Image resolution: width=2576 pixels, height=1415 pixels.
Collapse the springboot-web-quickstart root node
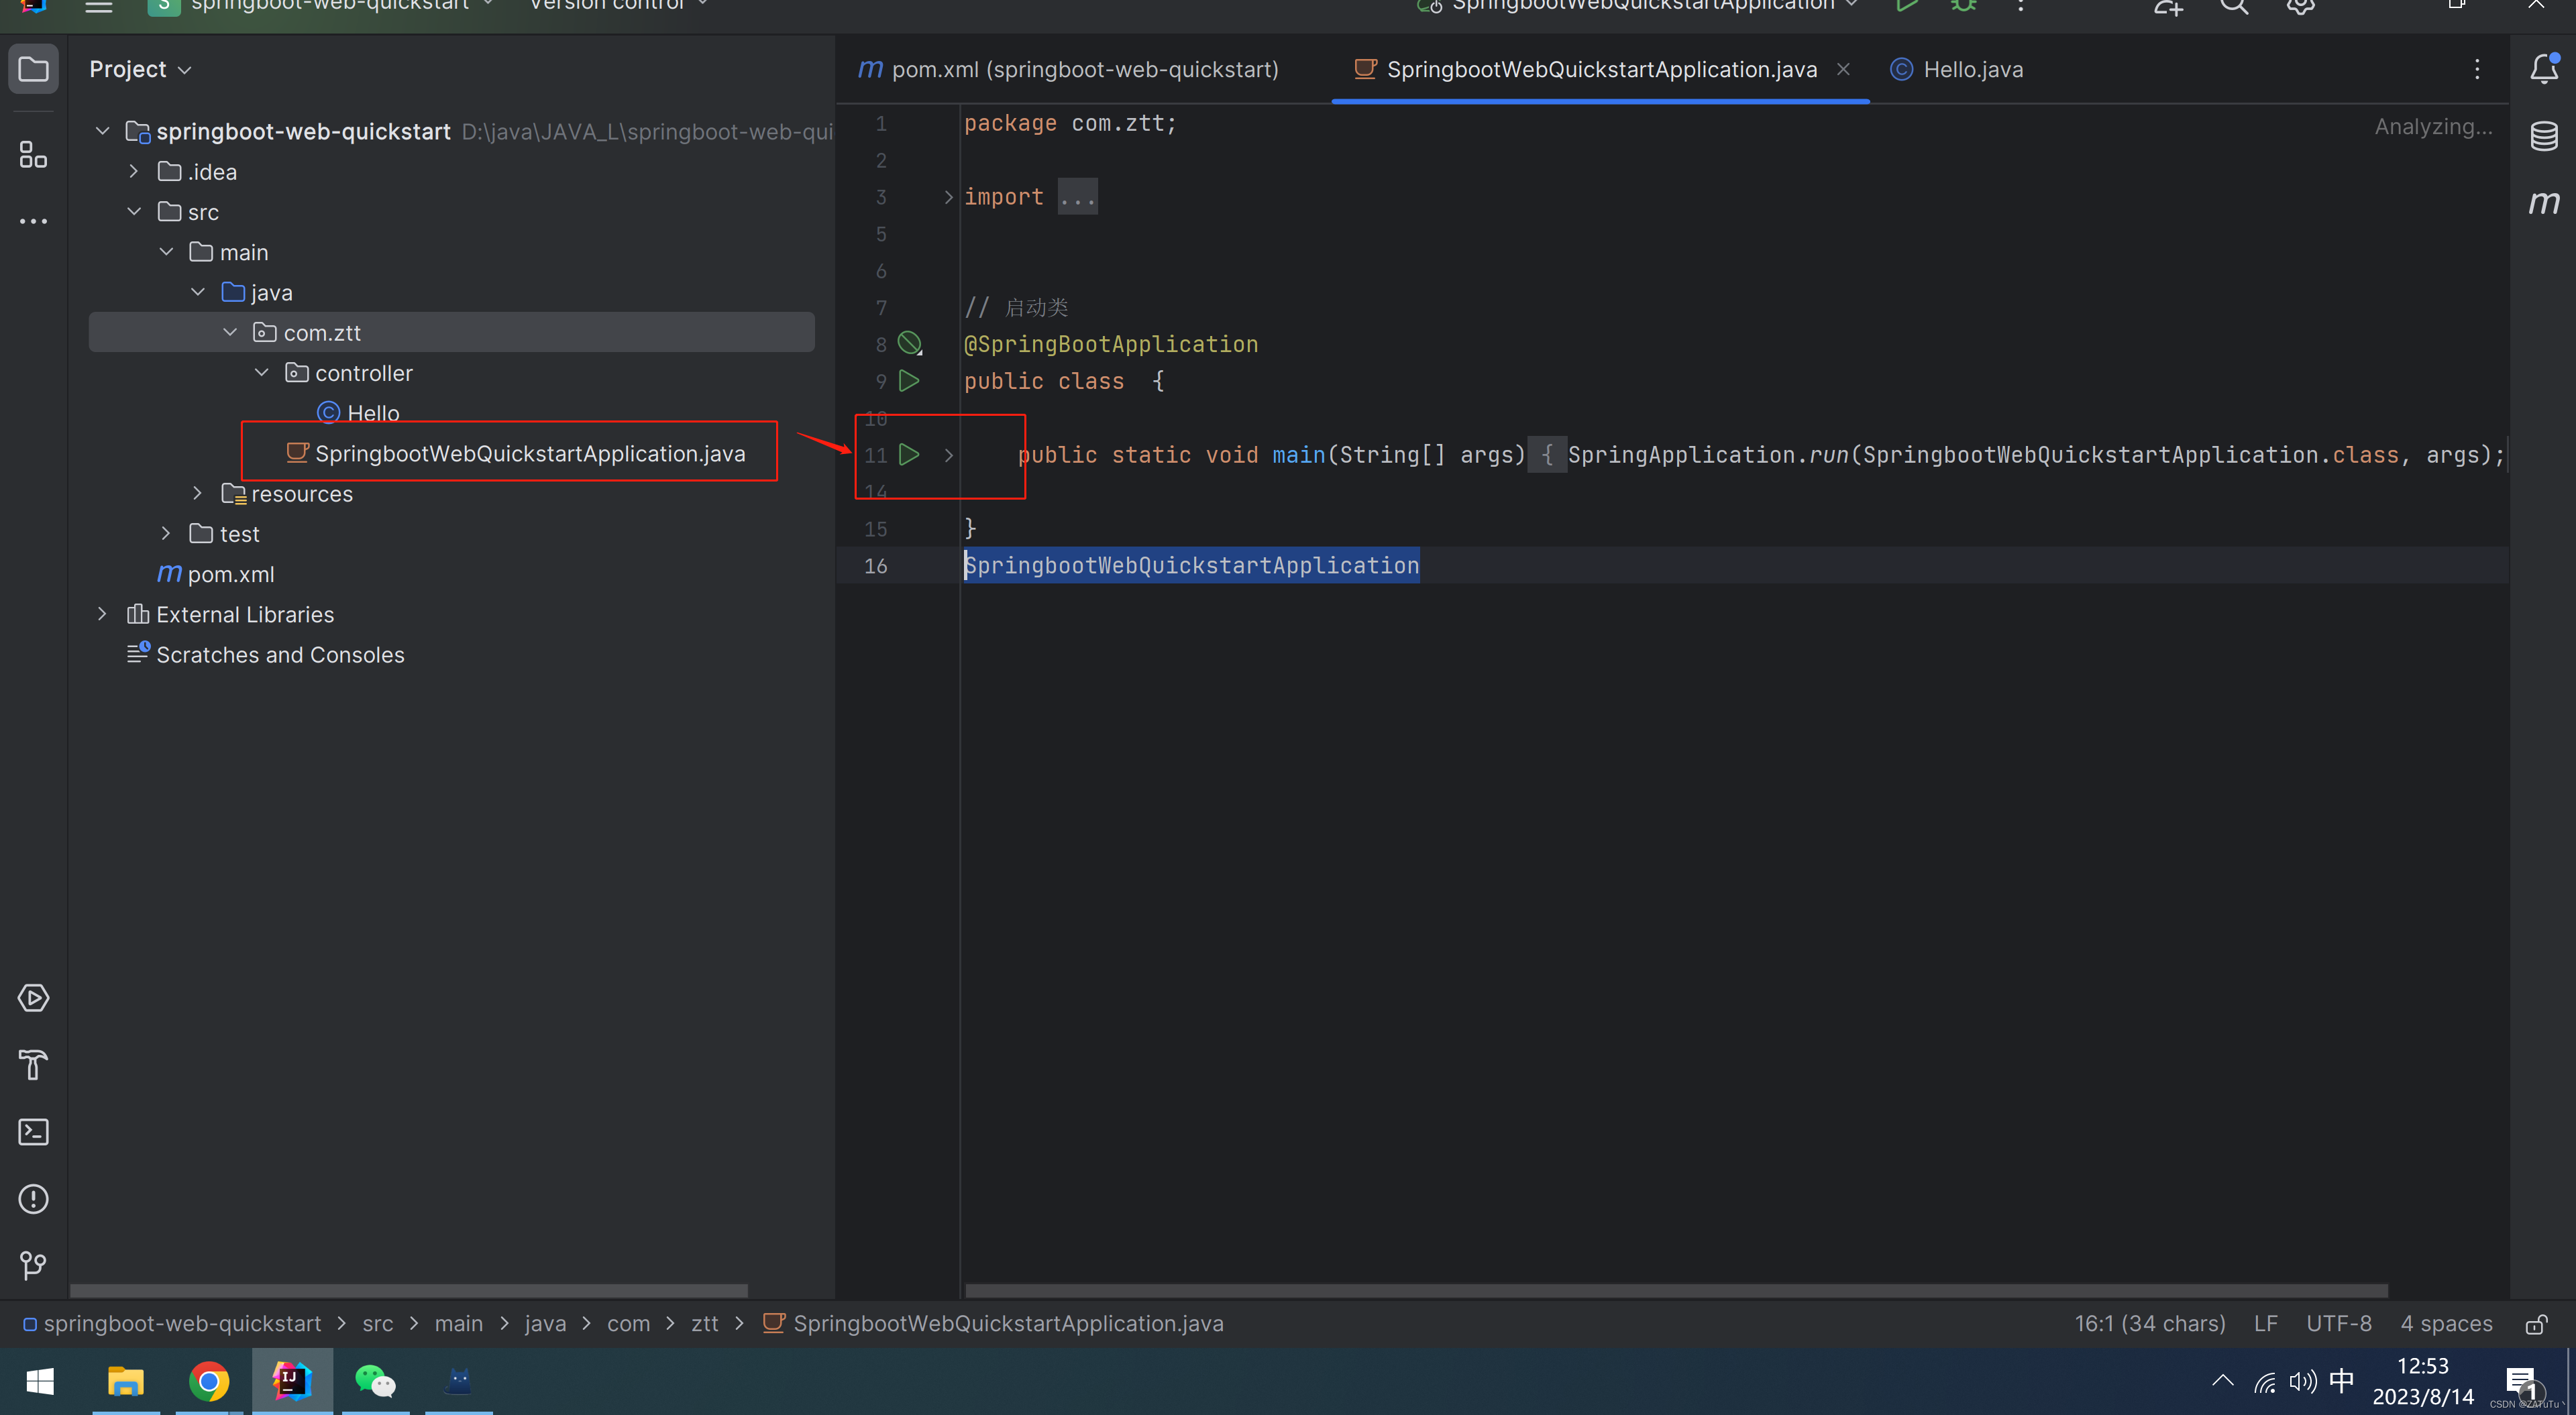[102, 131]
